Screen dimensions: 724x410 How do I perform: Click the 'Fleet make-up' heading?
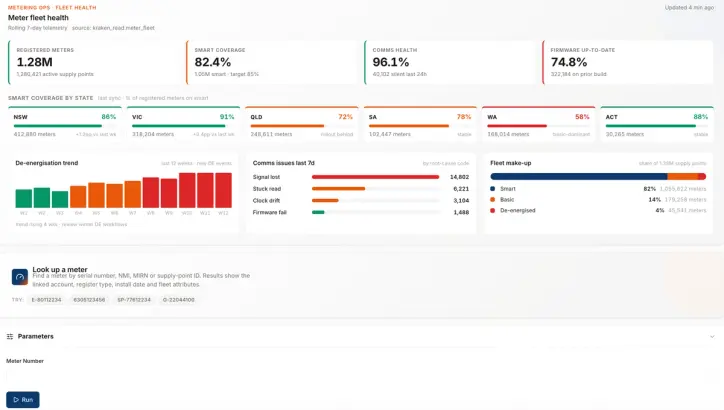[511, 163]
